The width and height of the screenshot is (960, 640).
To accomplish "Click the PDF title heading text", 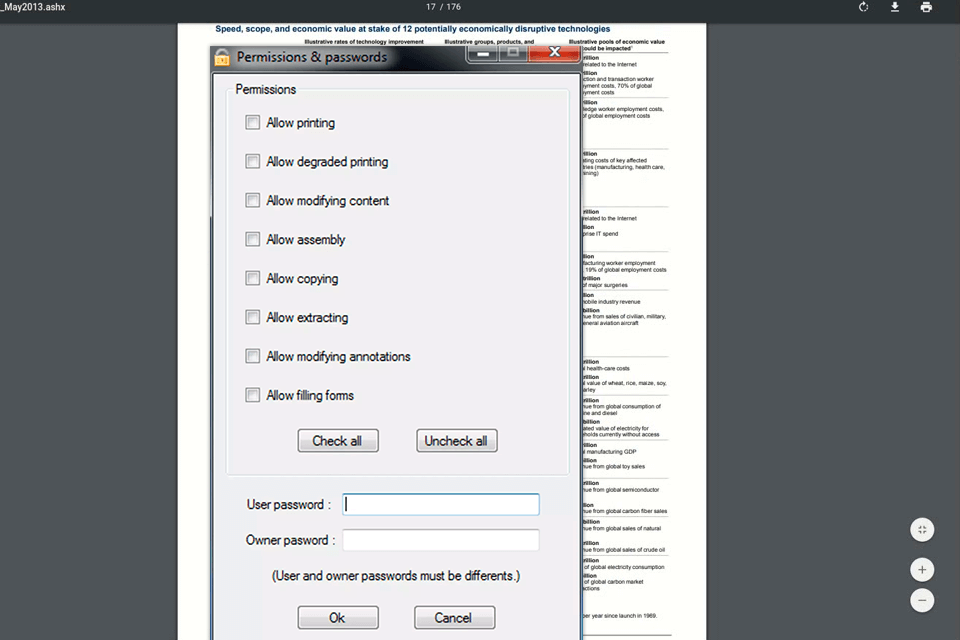I will pos(413,29).
